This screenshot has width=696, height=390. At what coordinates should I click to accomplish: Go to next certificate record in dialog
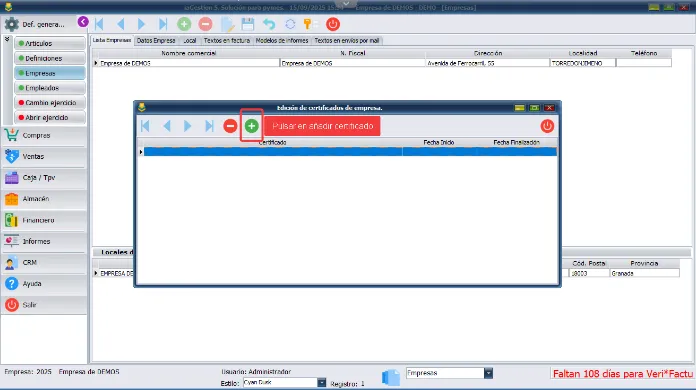point(187,126)
